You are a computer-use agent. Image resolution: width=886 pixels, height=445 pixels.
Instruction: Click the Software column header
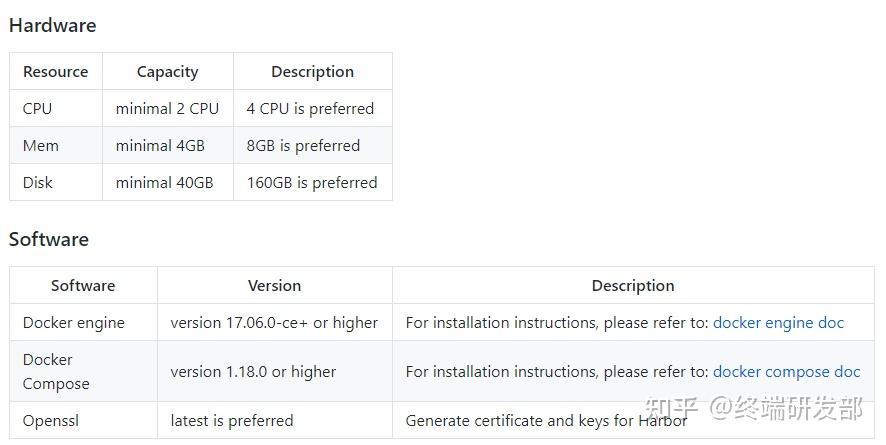[83, 286]
